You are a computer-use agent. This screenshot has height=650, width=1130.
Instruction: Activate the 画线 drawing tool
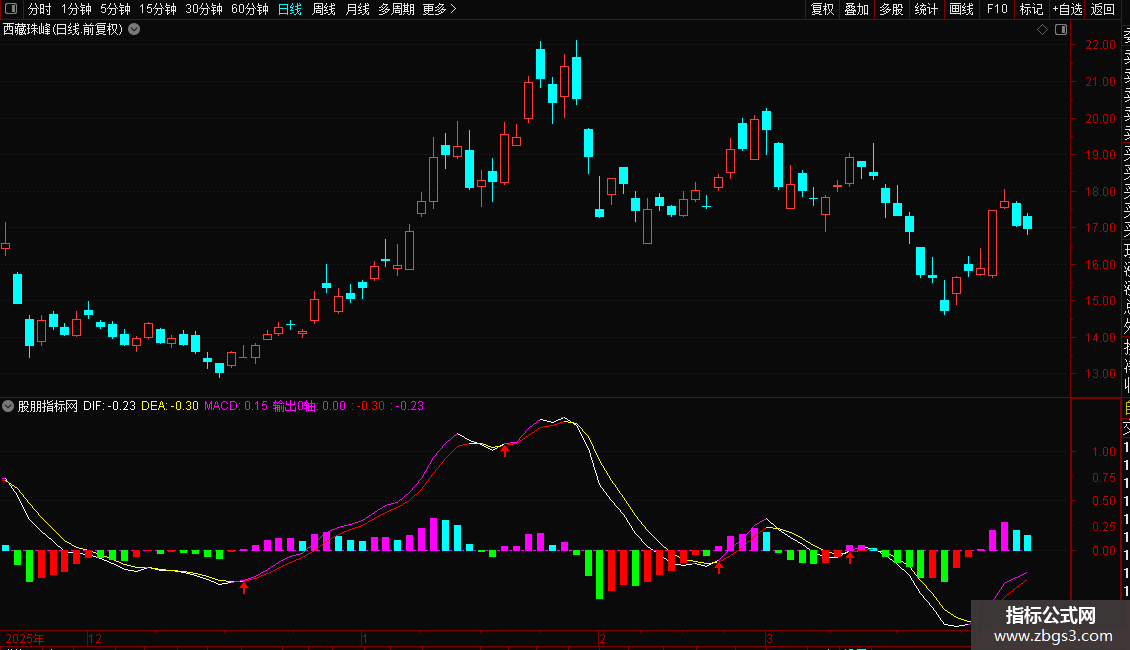point(961,9)
